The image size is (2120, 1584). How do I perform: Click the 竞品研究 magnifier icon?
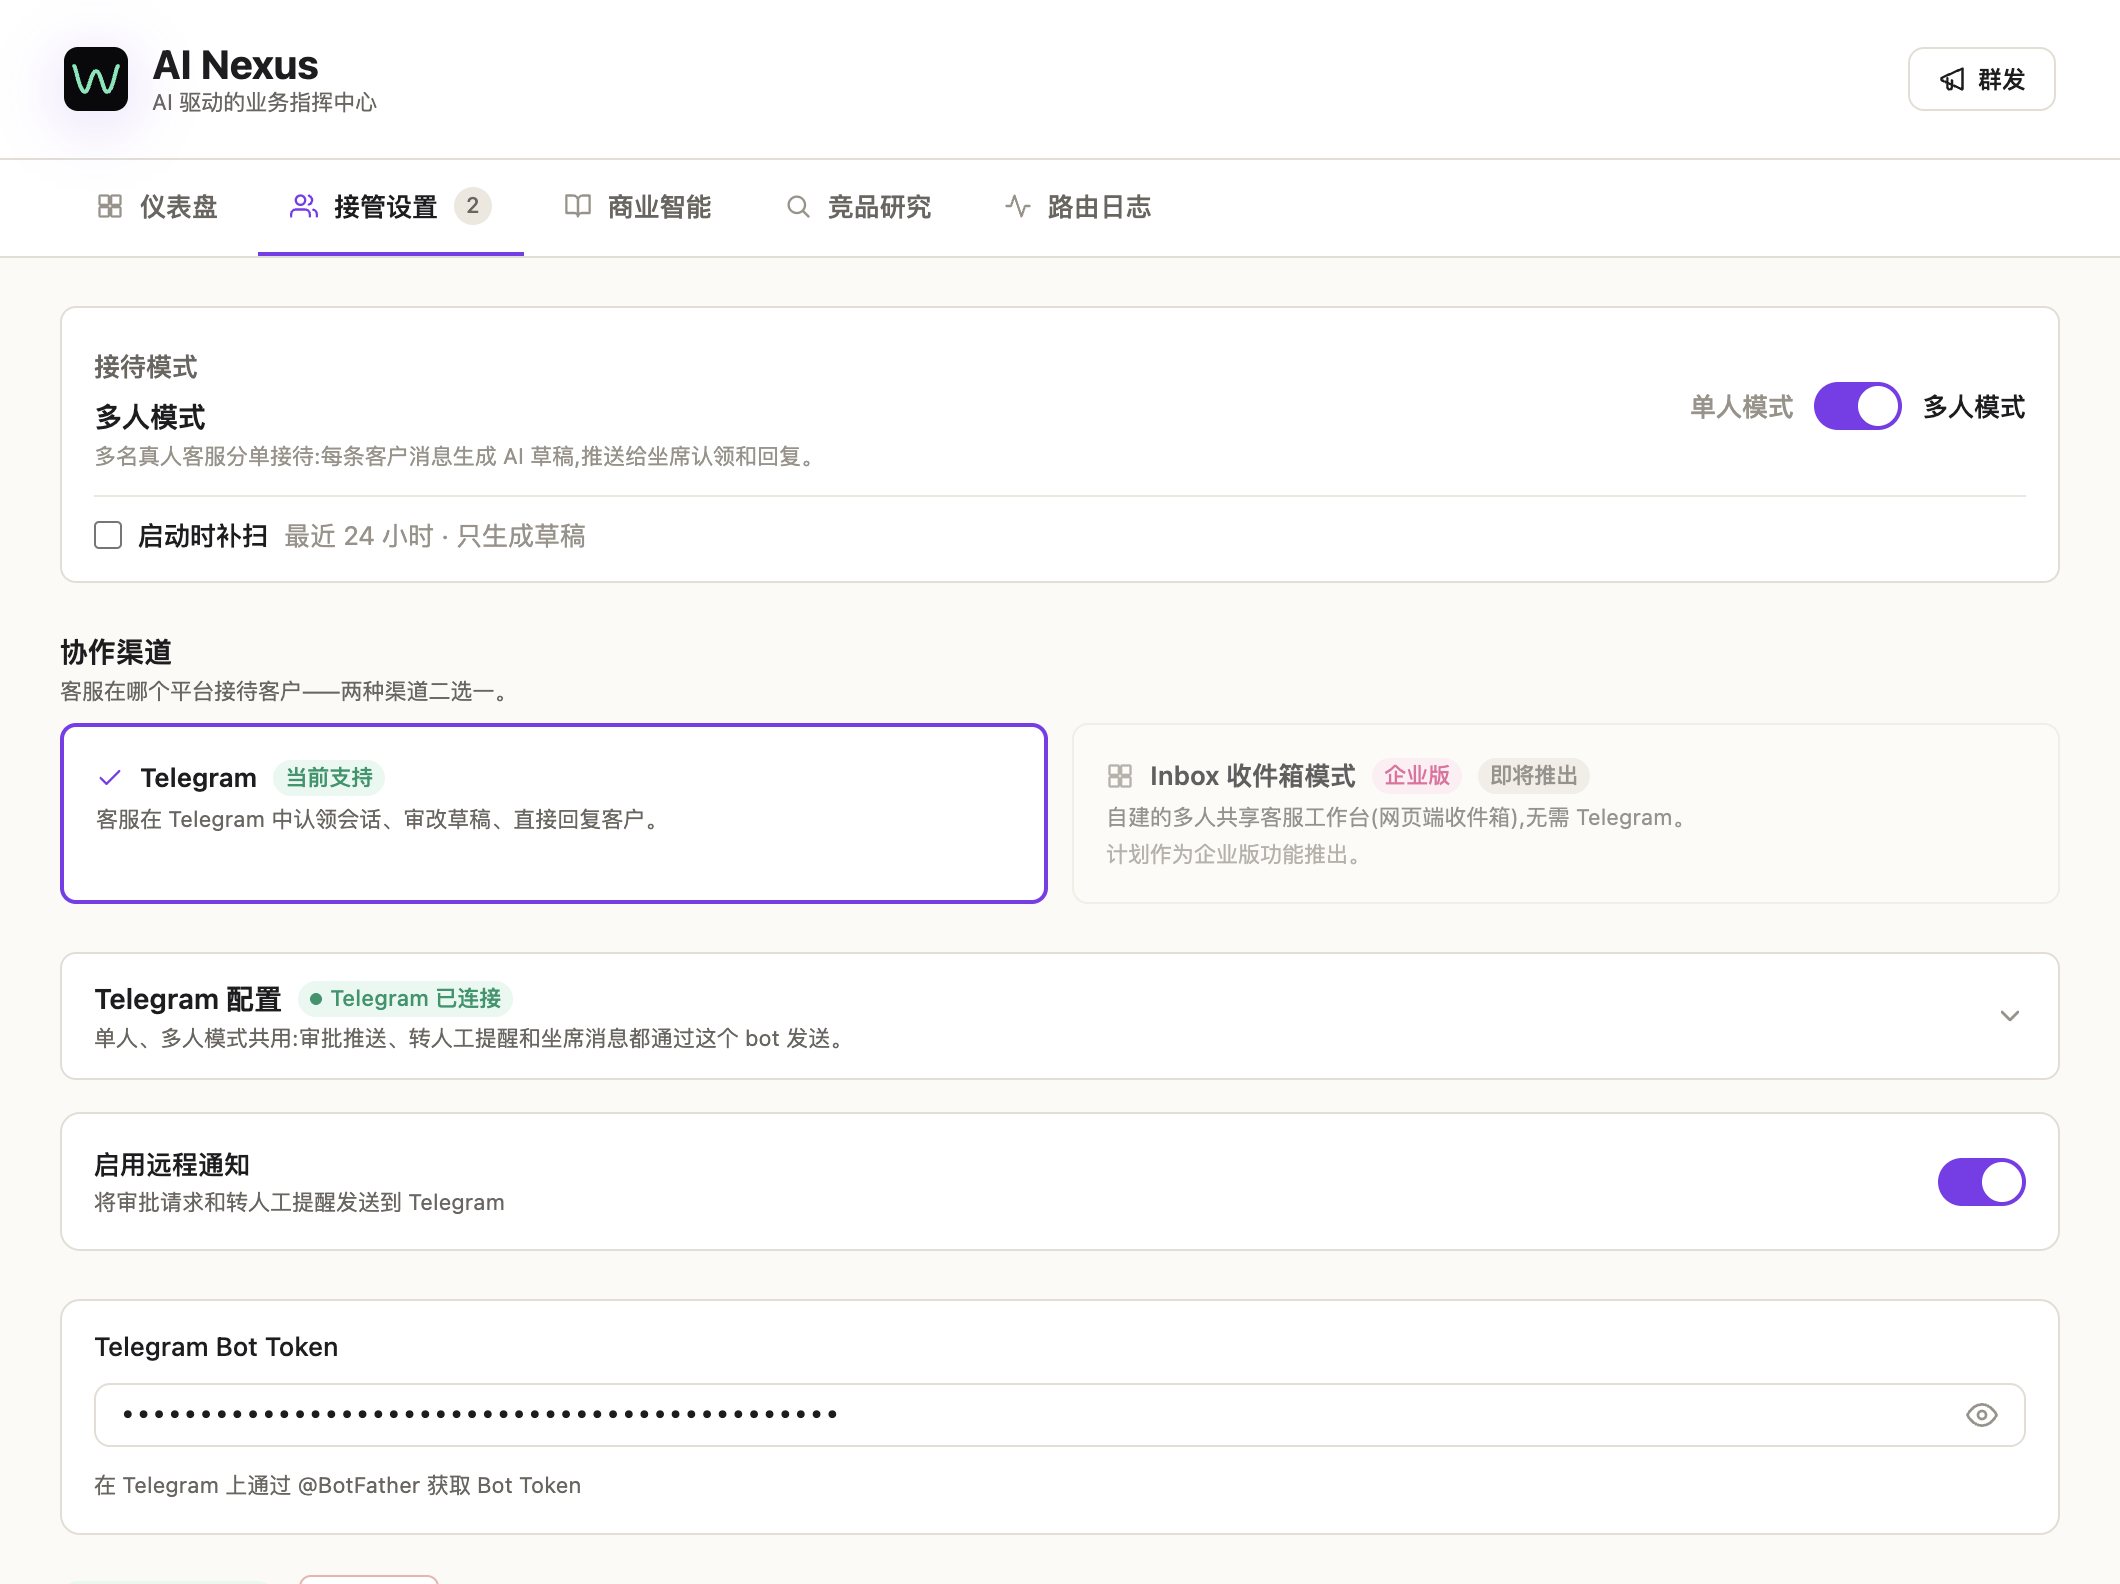(798, 206)
